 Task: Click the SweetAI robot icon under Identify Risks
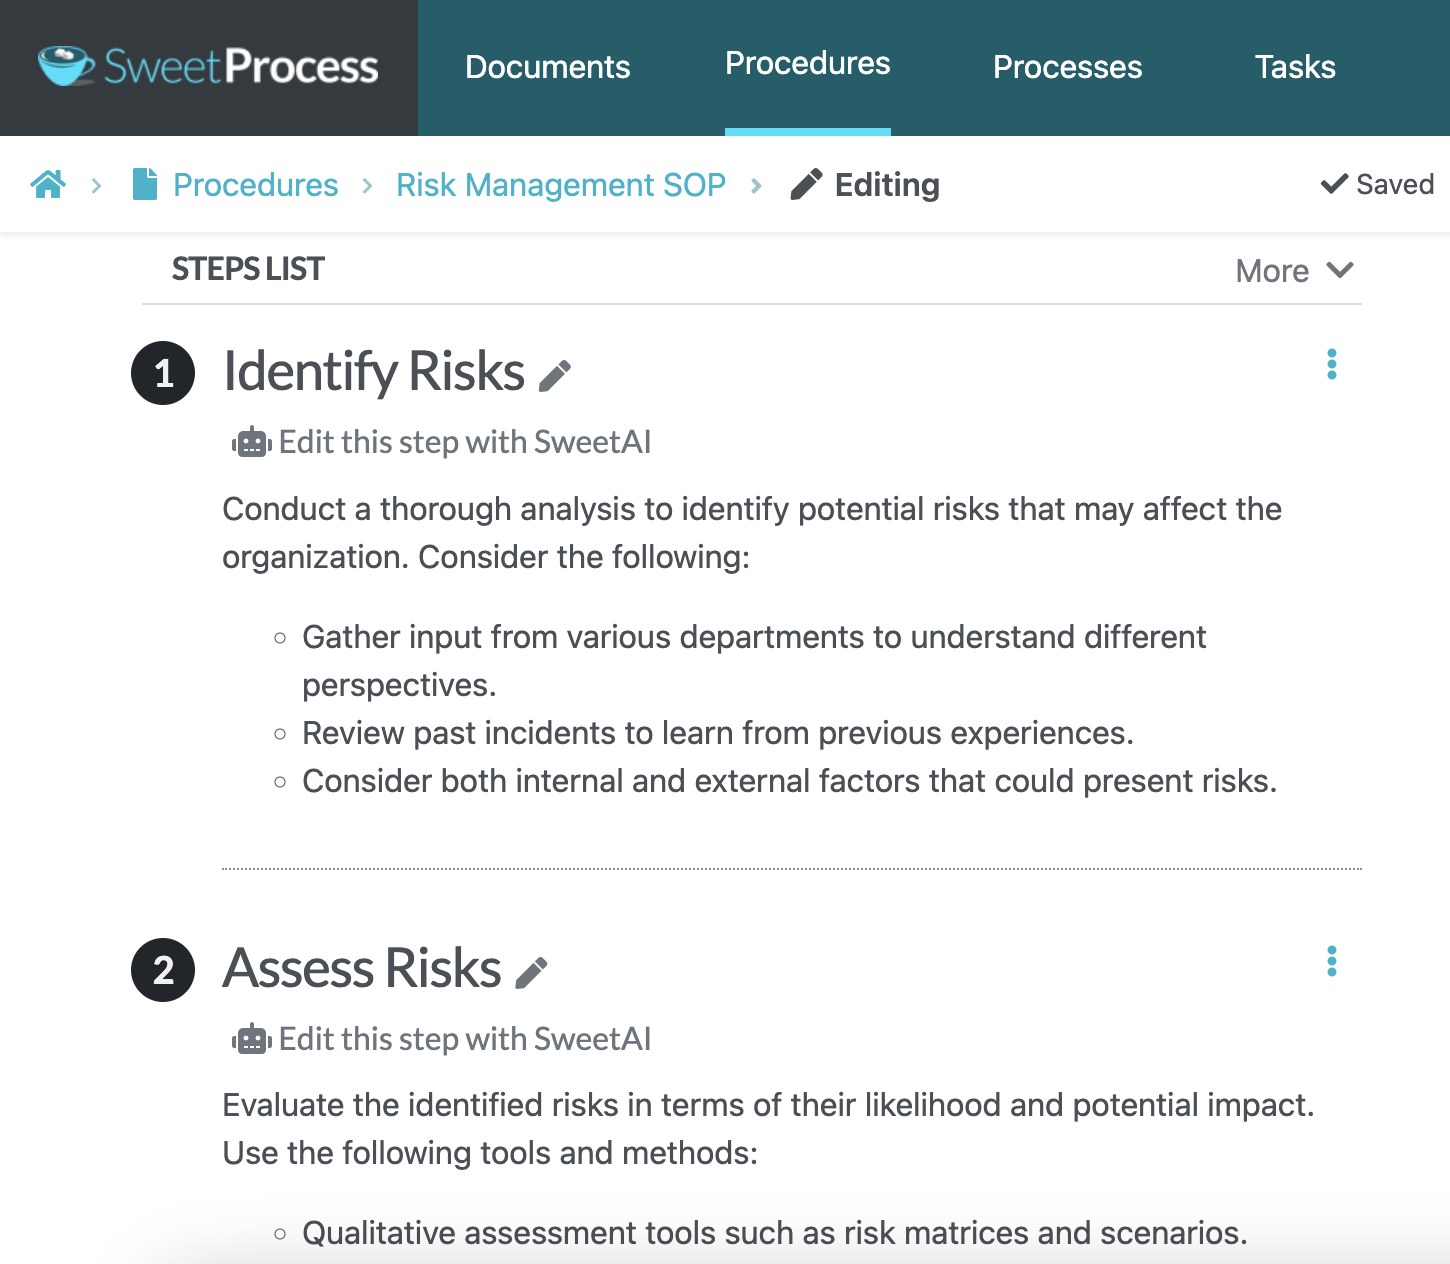tap(252, 442)
